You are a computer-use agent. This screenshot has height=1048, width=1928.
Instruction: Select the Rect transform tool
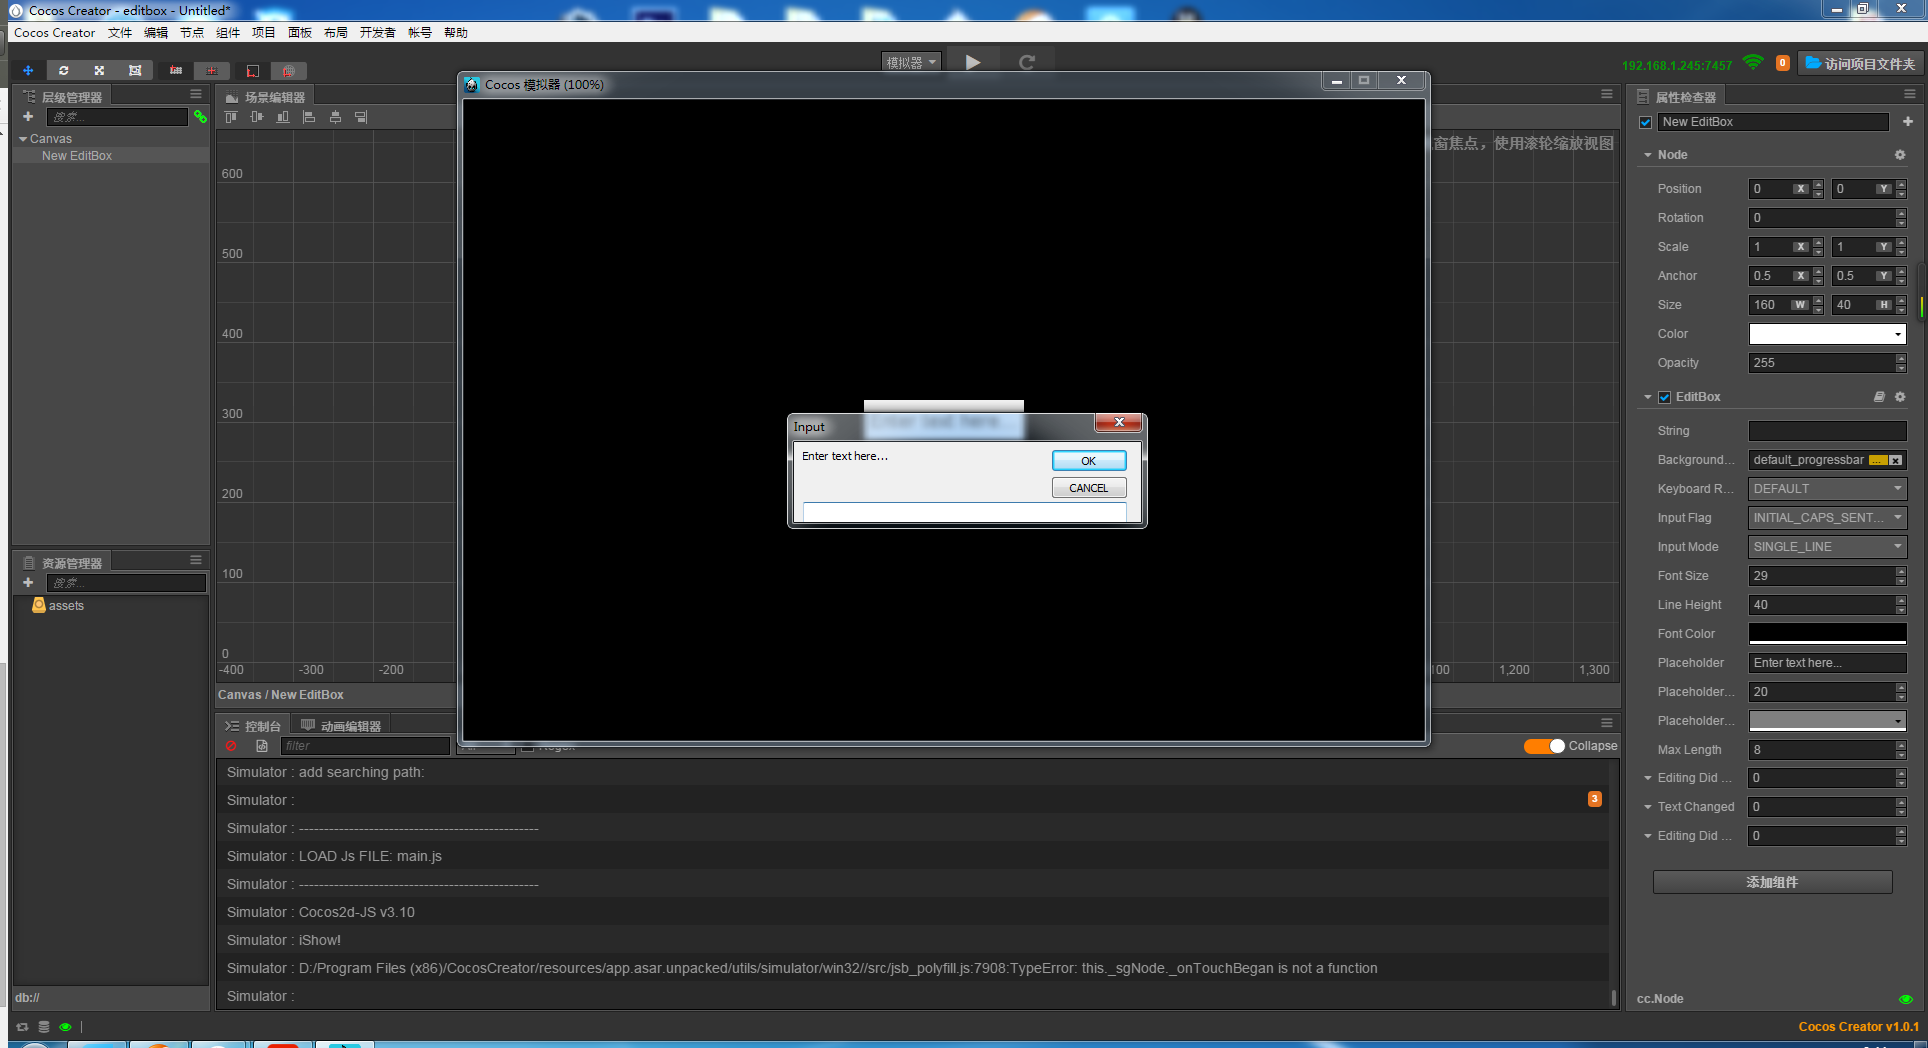(x=135, y=70)
